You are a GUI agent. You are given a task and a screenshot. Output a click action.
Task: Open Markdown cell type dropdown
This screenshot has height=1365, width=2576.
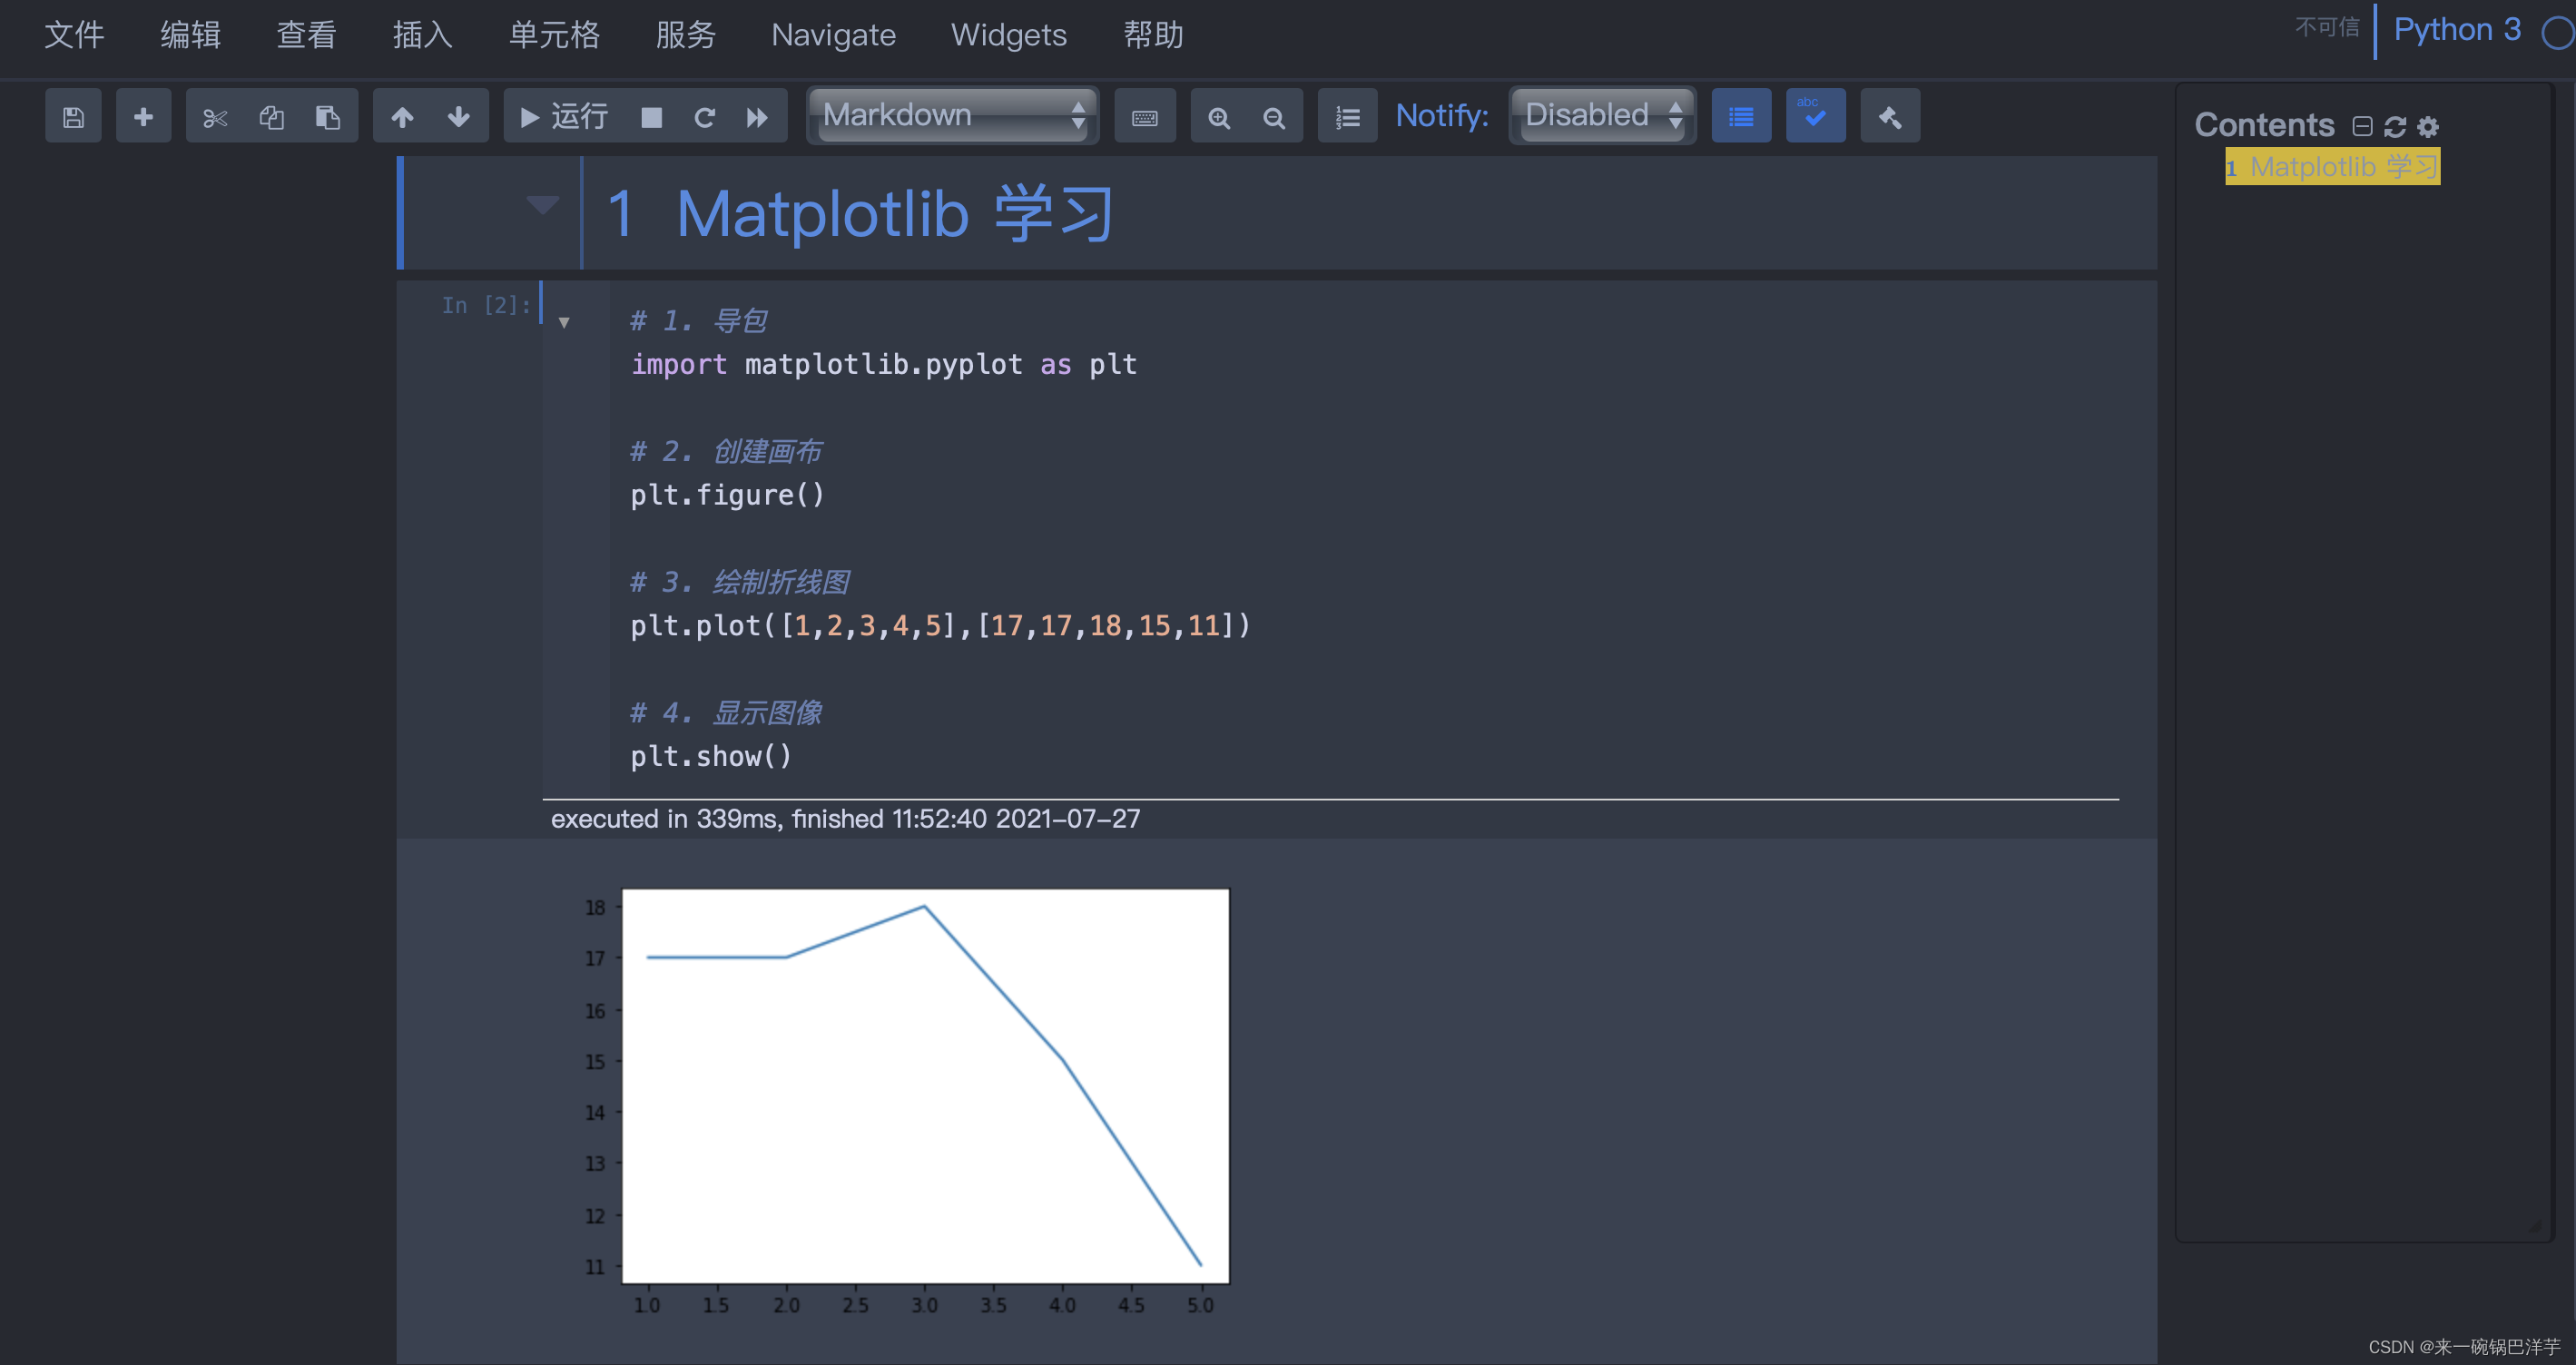952,116
